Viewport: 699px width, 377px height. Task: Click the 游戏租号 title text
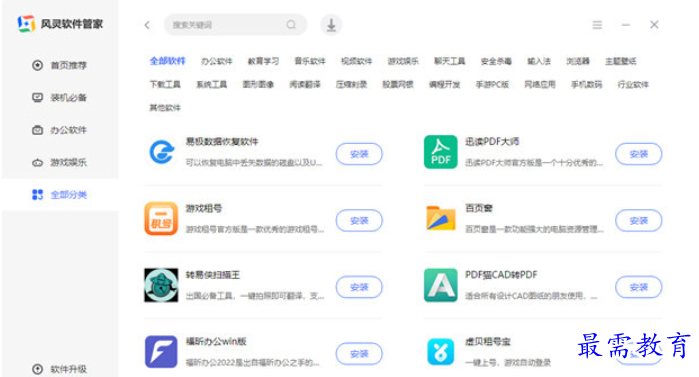[204, 208]
